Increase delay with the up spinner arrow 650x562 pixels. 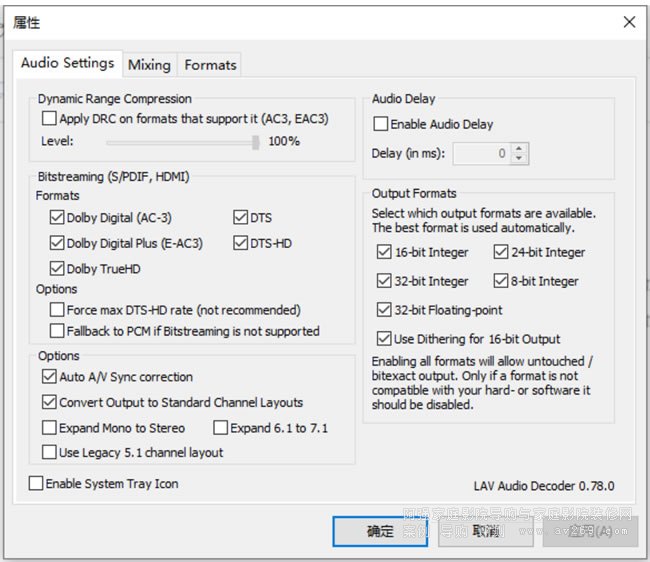521,149
